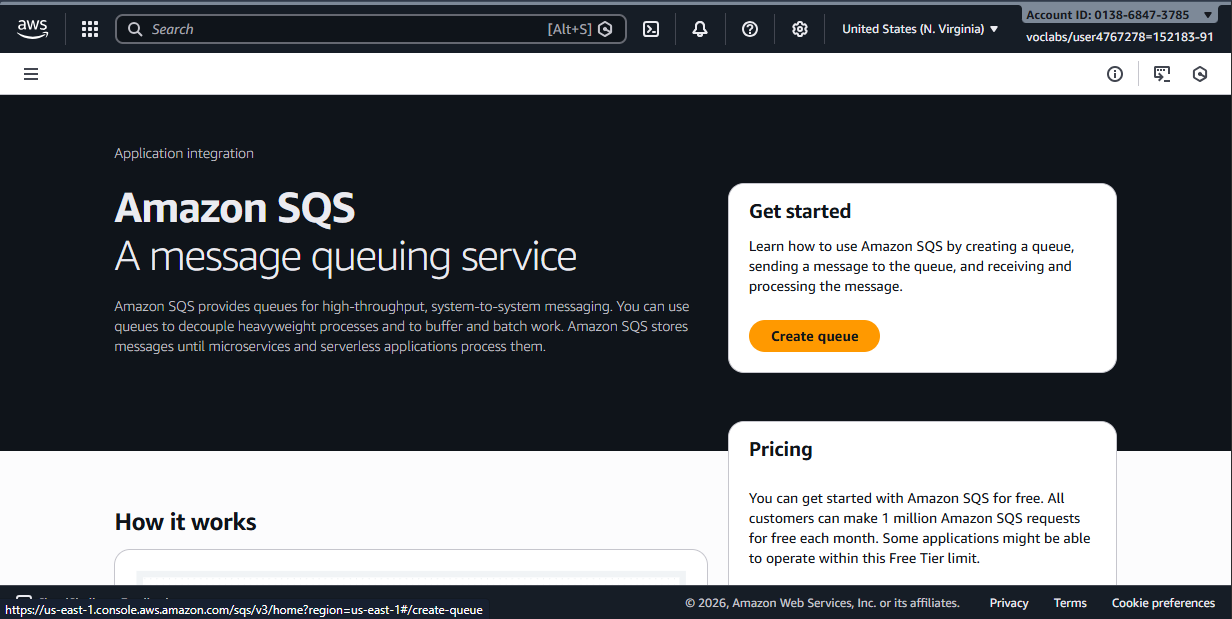Focus the Search input field
1232x619 pixels.
pyautogui.click(x=371, y=29)
